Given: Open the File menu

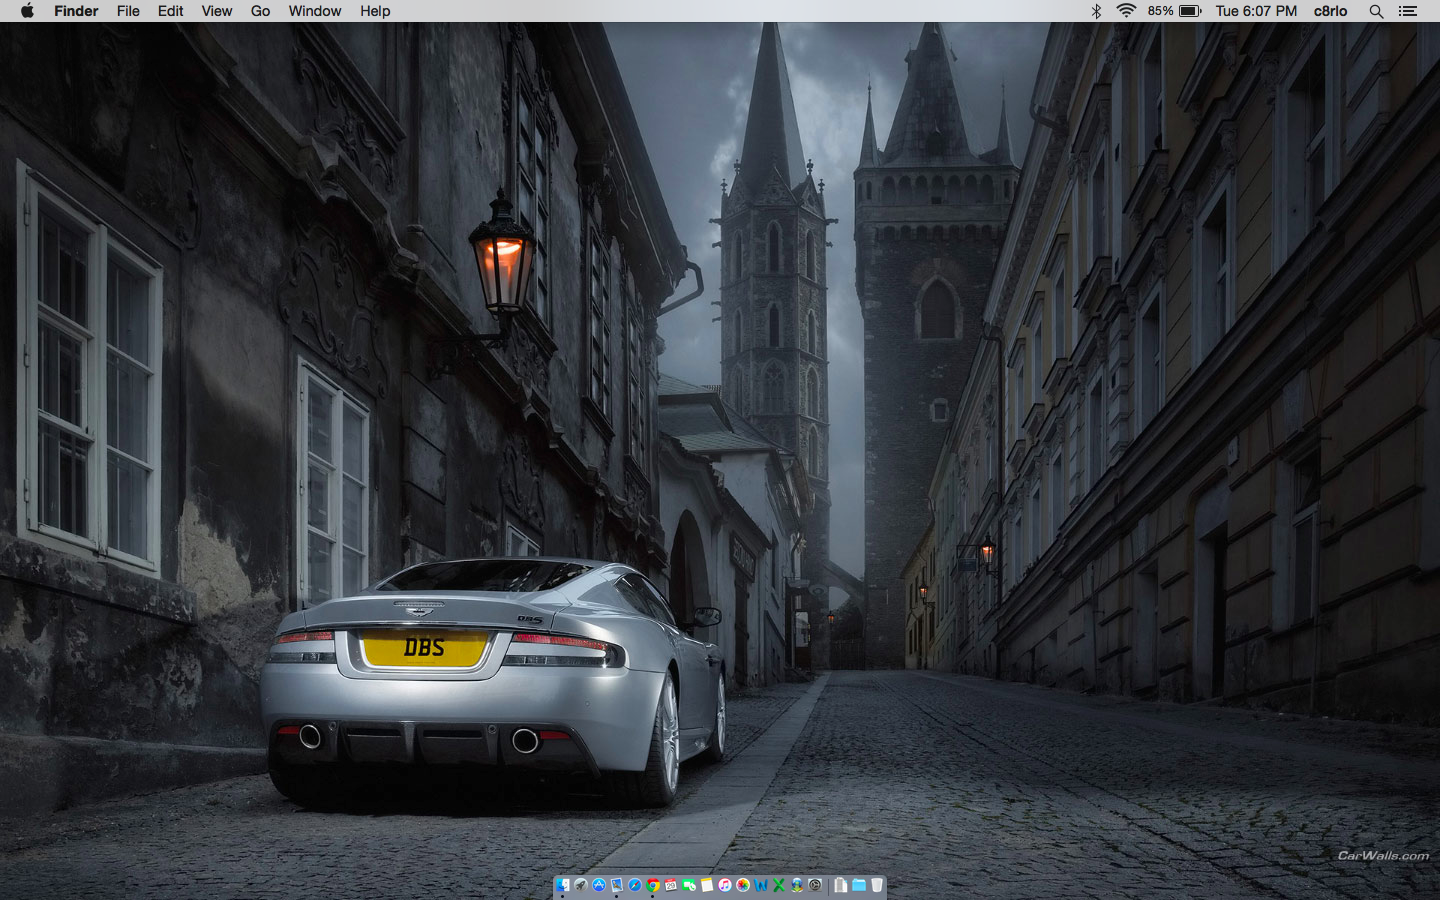Looking at the screenshot, I should click(x=128, y=11).
